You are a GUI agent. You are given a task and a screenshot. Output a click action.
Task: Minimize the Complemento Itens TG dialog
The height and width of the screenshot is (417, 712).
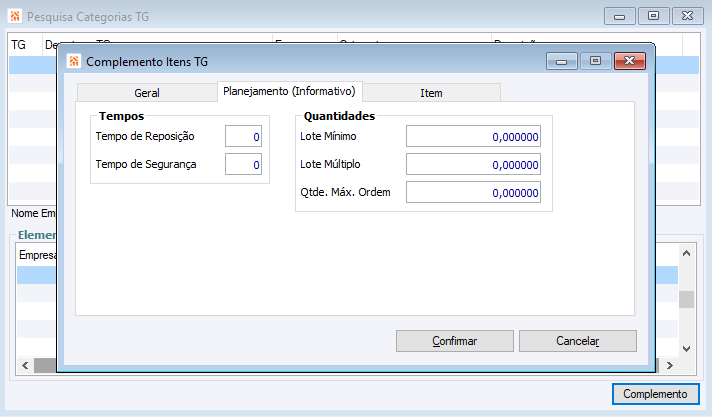(562, 61)
